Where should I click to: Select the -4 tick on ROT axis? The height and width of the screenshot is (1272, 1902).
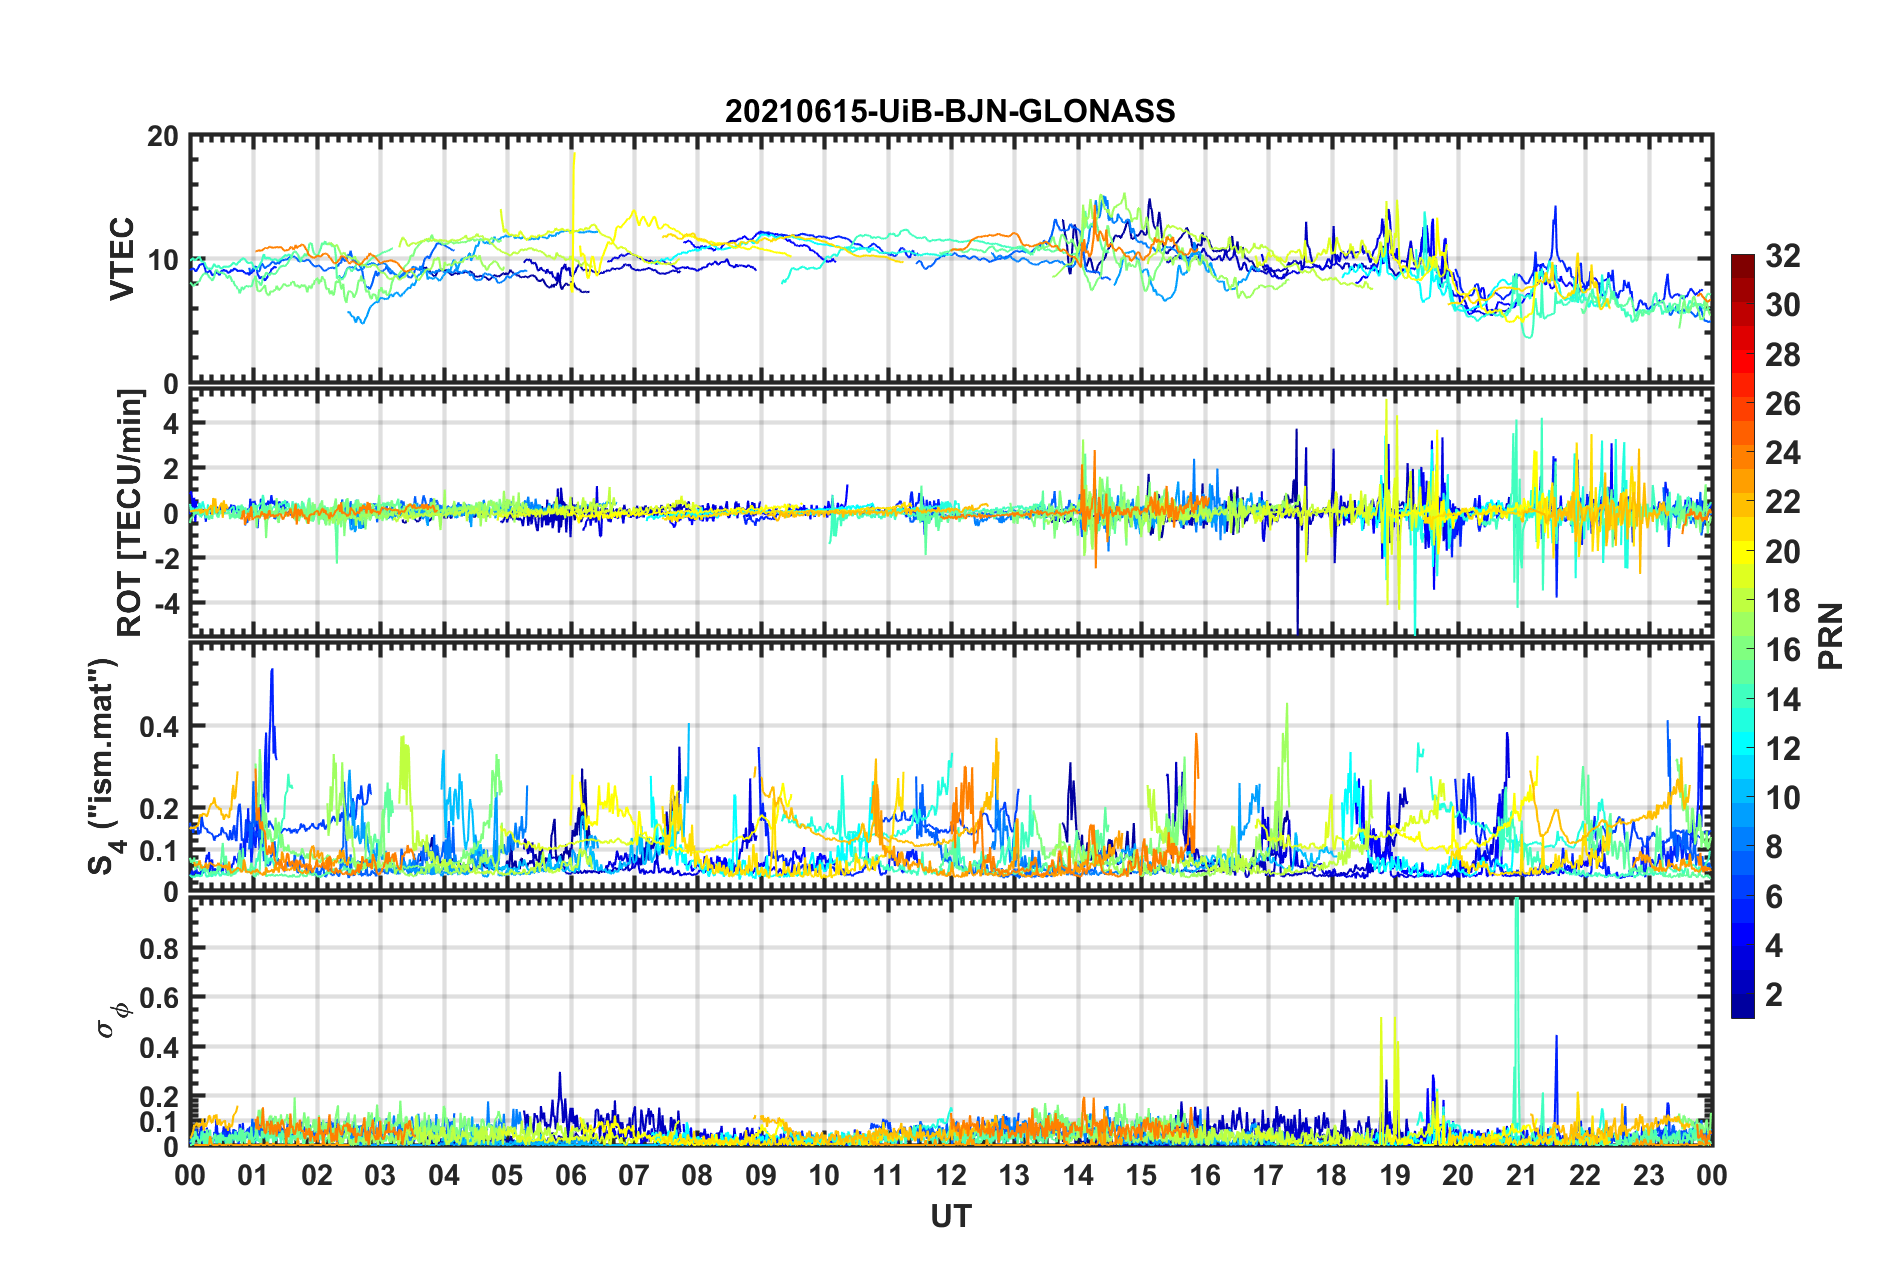(x=165, y=603)
